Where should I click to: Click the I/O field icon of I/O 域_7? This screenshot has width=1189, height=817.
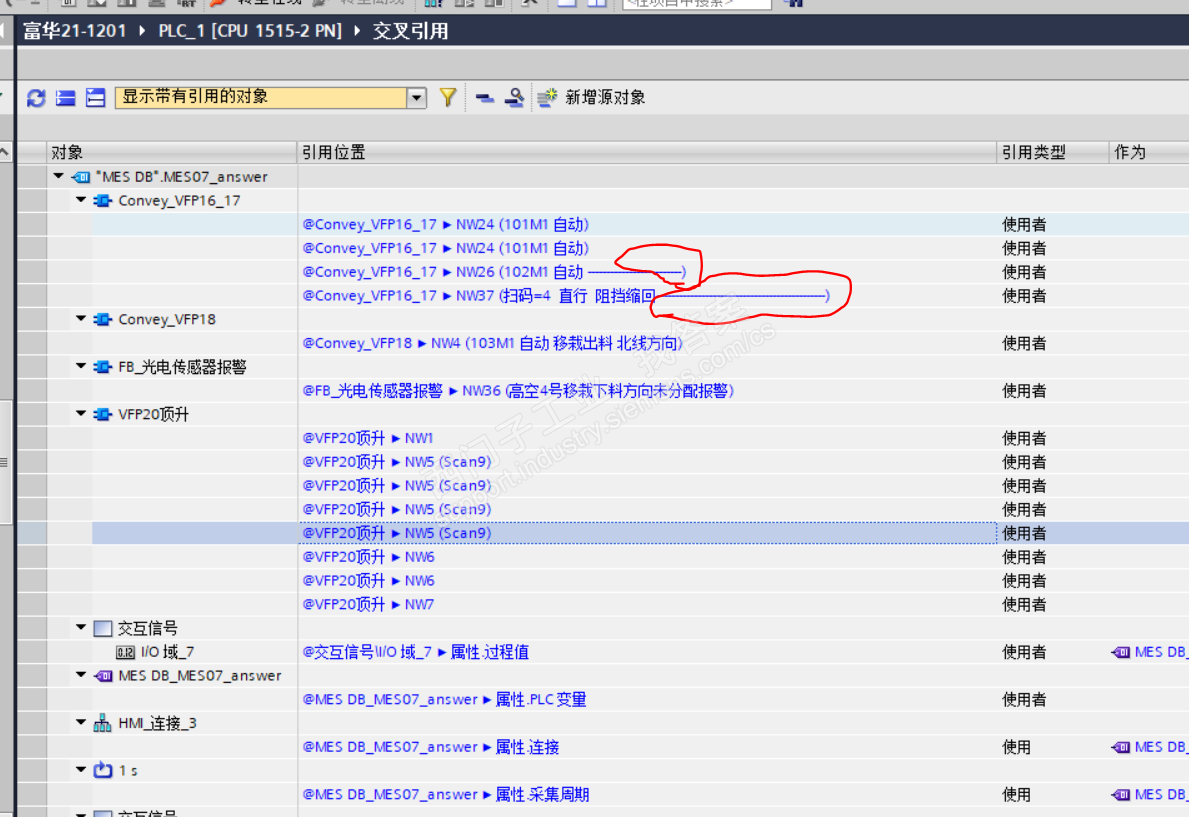(125, 652)
